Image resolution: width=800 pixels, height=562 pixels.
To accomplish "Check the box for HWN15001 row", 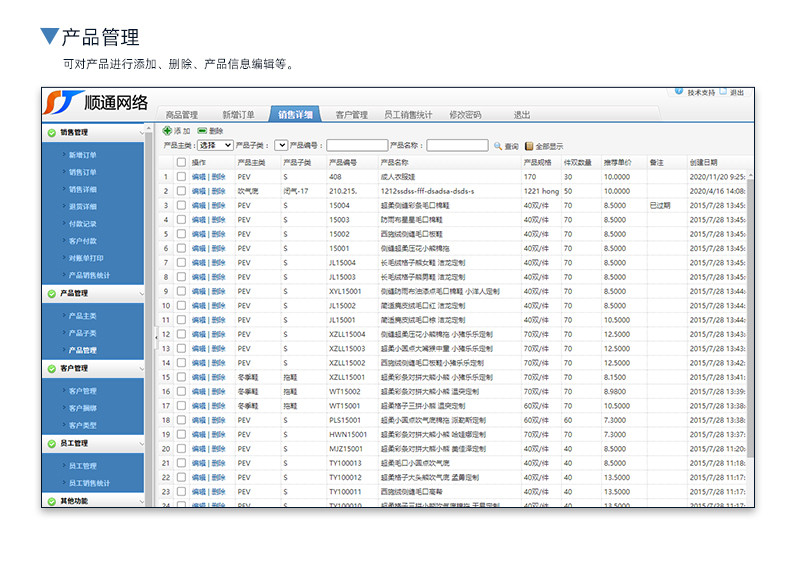I will (x=181, y=434).
